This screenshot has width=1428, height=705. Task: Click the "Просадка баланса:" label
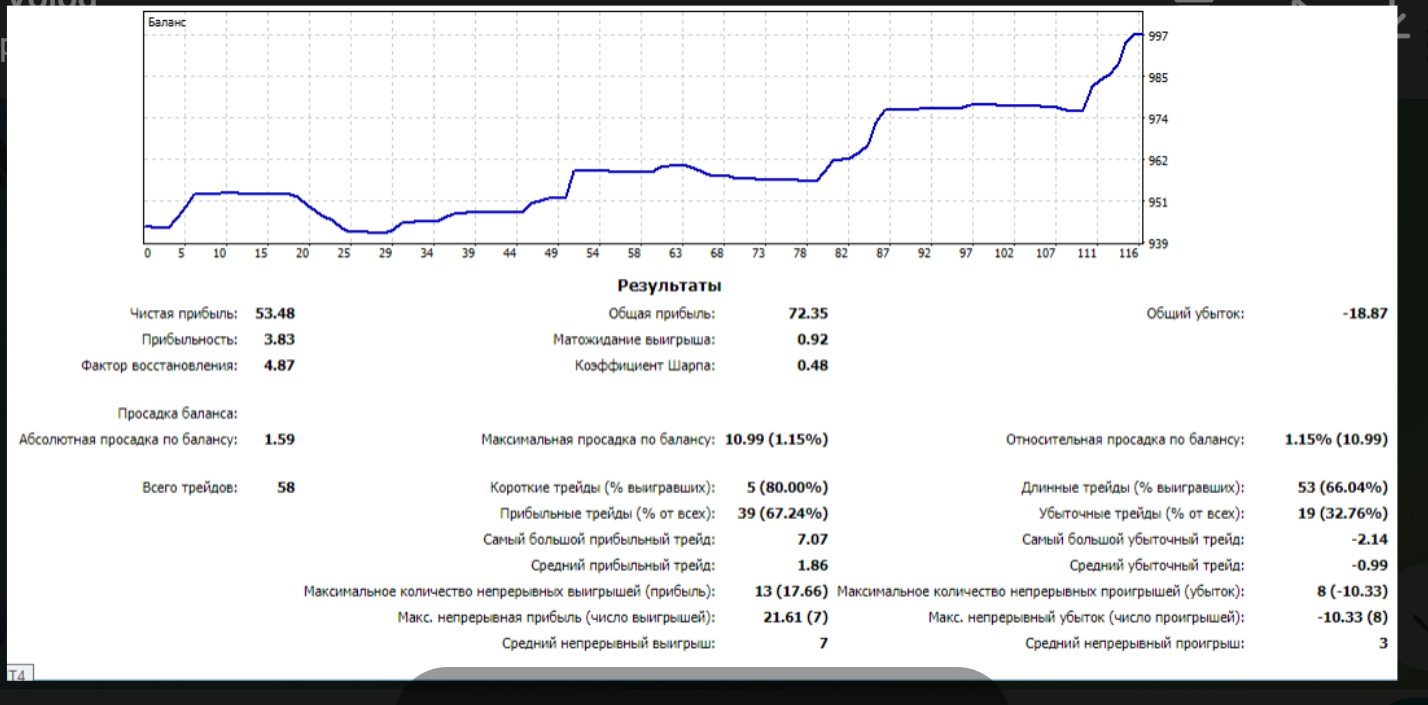tap(178, 413)
